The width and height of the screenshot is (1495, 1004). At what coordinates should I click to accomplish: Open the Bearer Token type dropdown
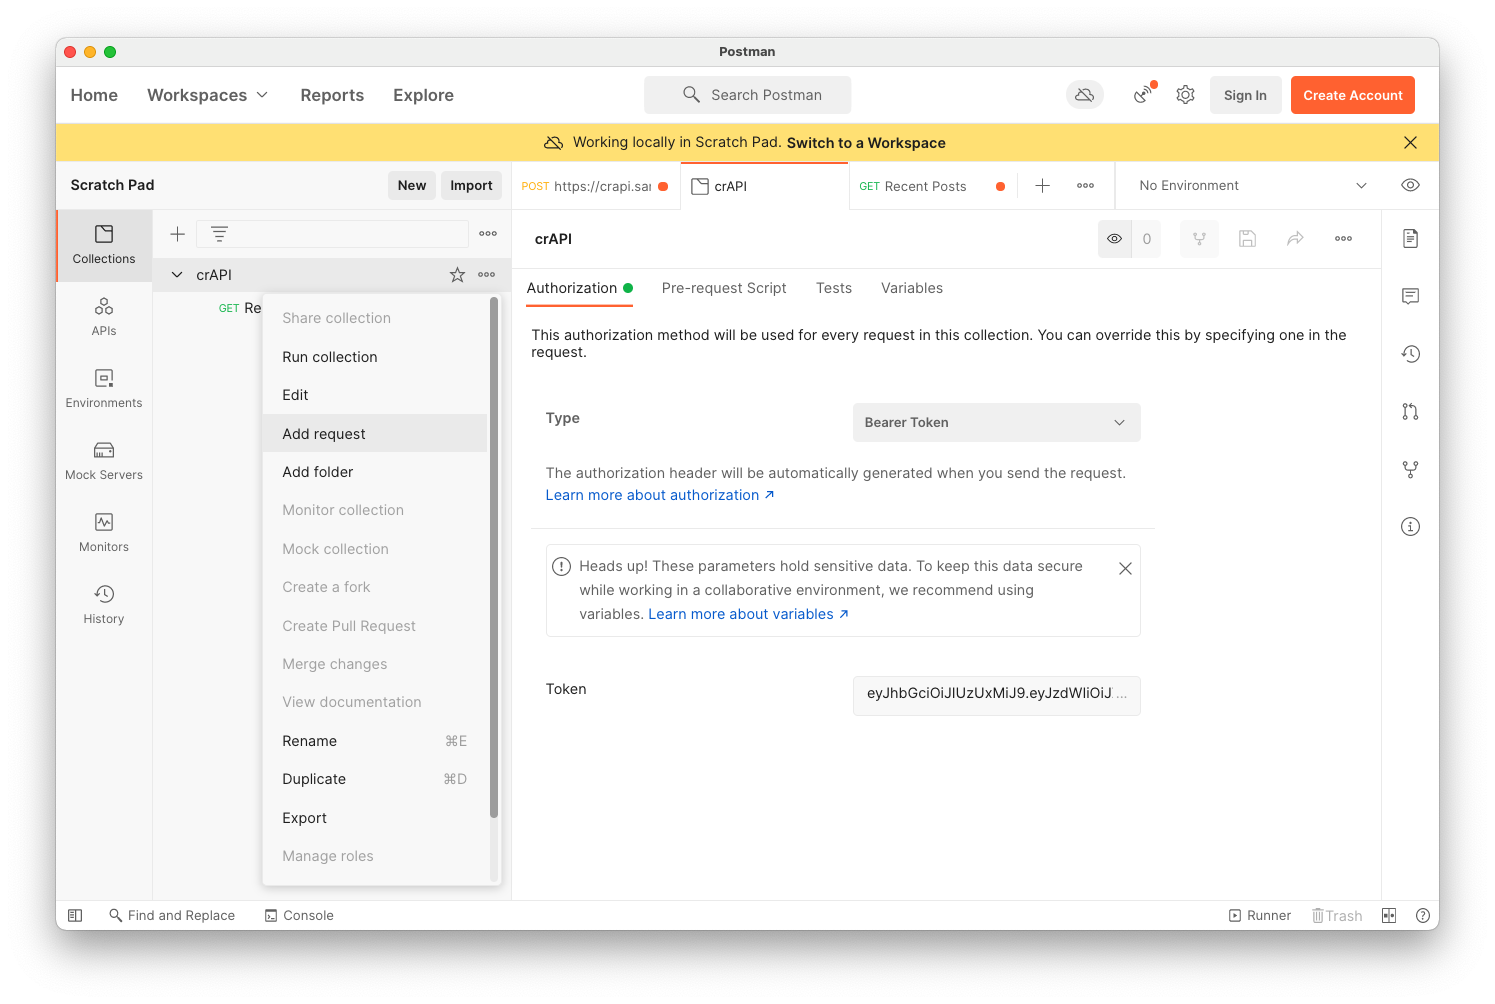(x=997, y=423)
